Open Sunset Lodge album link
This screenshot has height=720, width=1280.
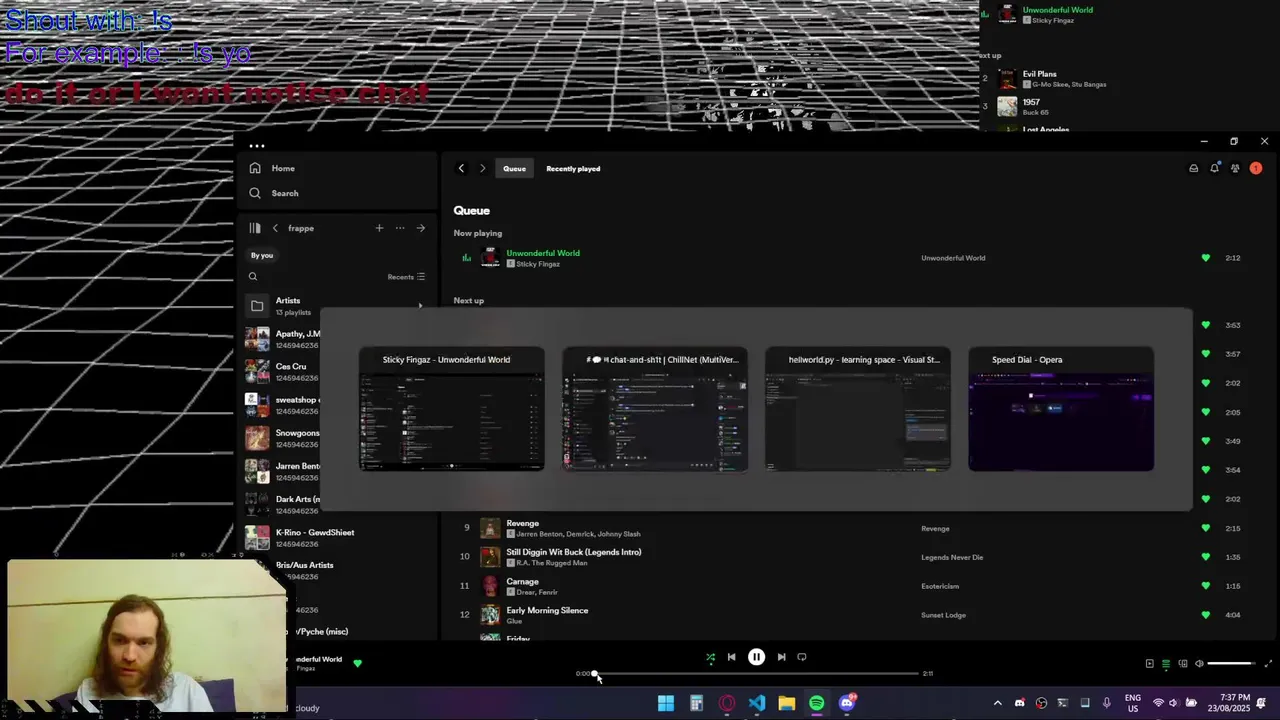tap(943, 615)
